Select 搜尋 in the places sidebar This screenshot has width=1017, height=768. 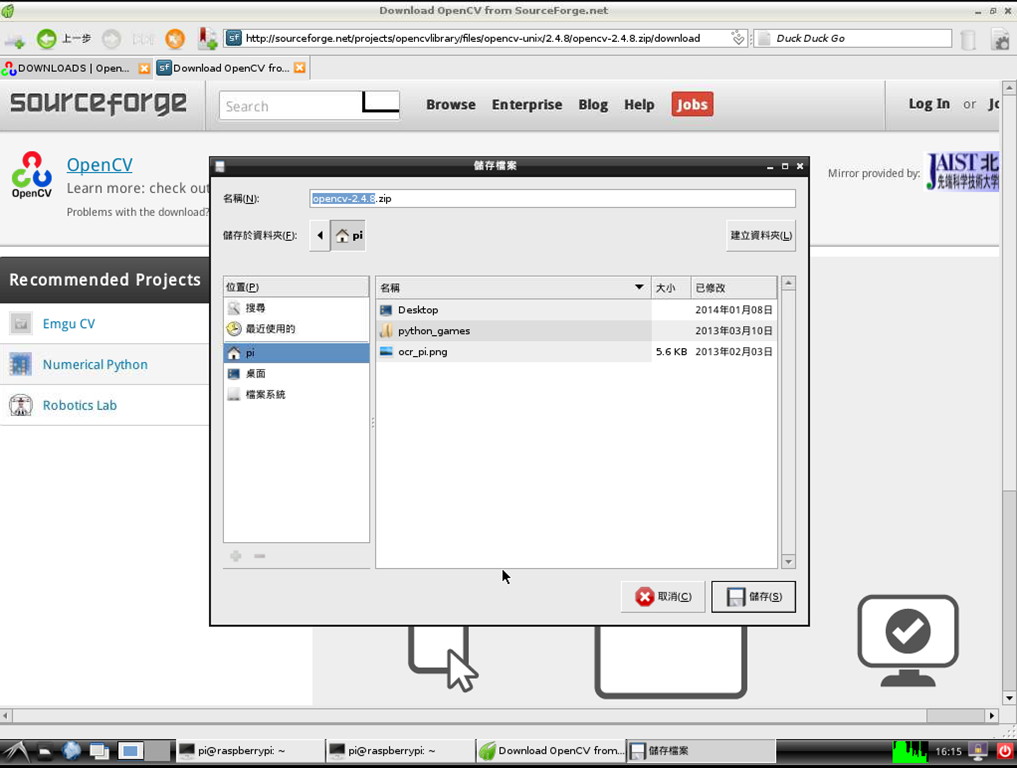(x=296, y=308)
